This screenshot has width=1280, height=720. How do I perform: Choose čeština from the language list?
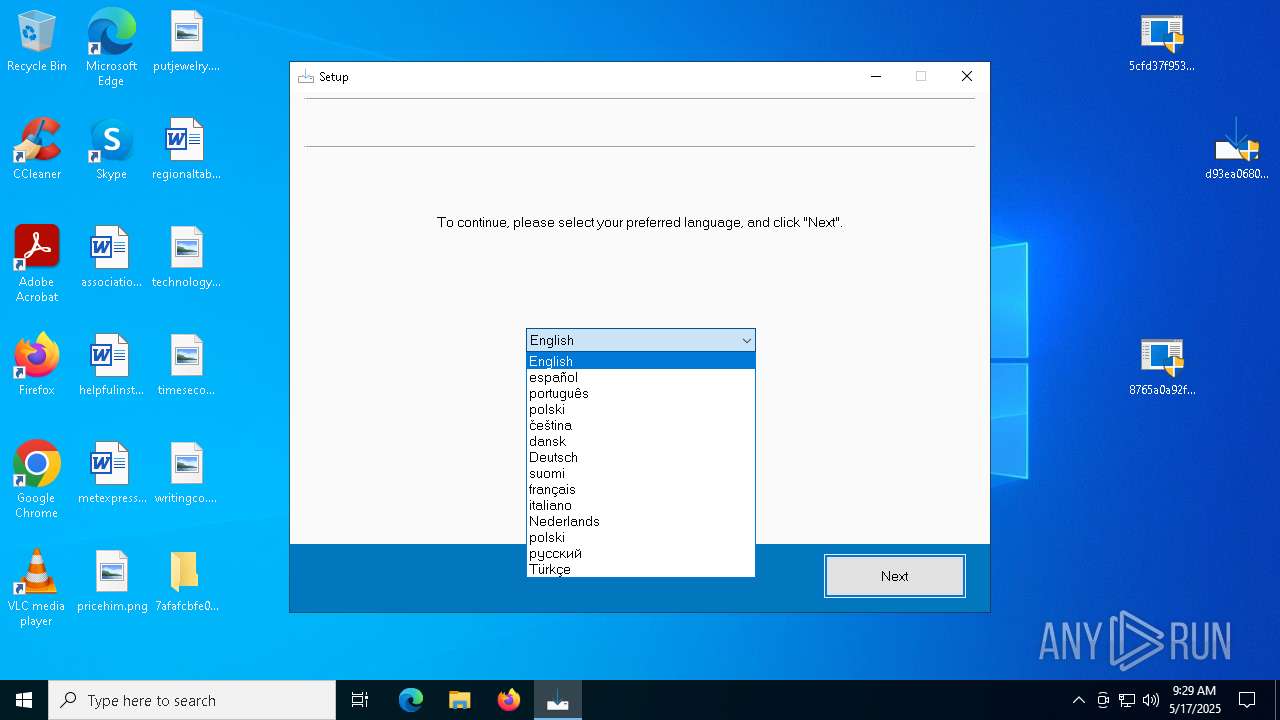point(641,425)
